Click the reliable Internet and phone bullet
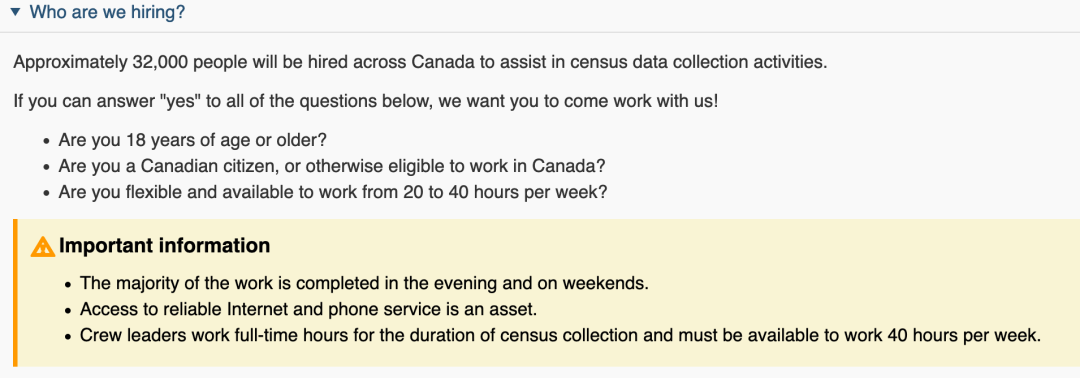Image resolution: width=1080 pixels, height=378 pixels. point(308,309)
